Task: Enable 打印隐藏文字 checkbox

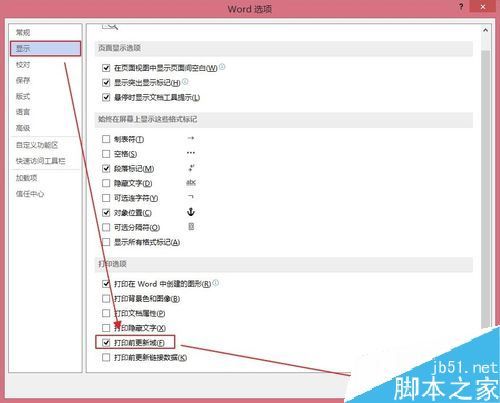Action: click(x=106, y=328)
